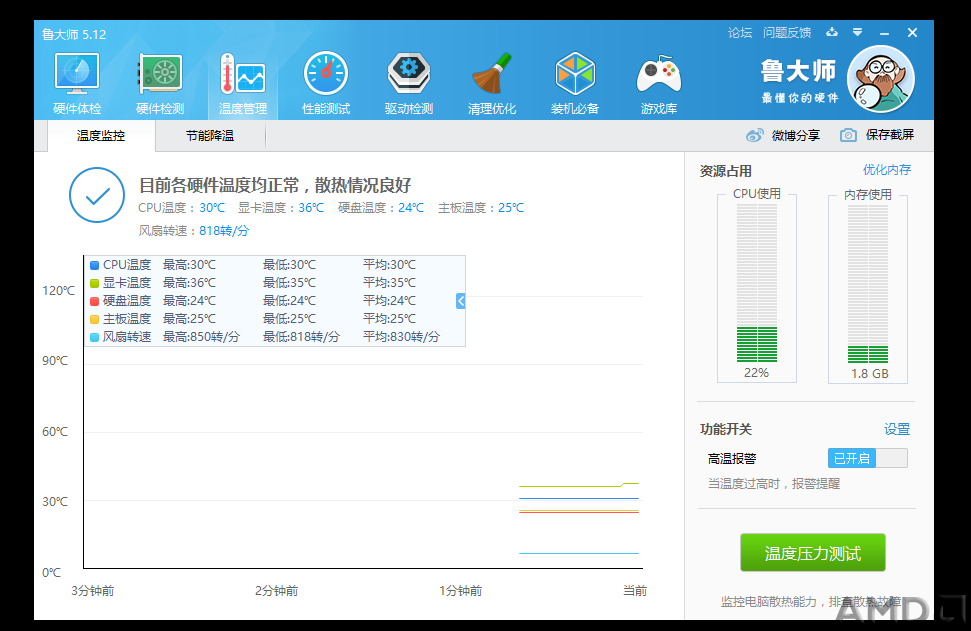Toggle the 风扇转速 cyan legend swatch
This screenshot has width=971, height=631.
click(95, 337)
